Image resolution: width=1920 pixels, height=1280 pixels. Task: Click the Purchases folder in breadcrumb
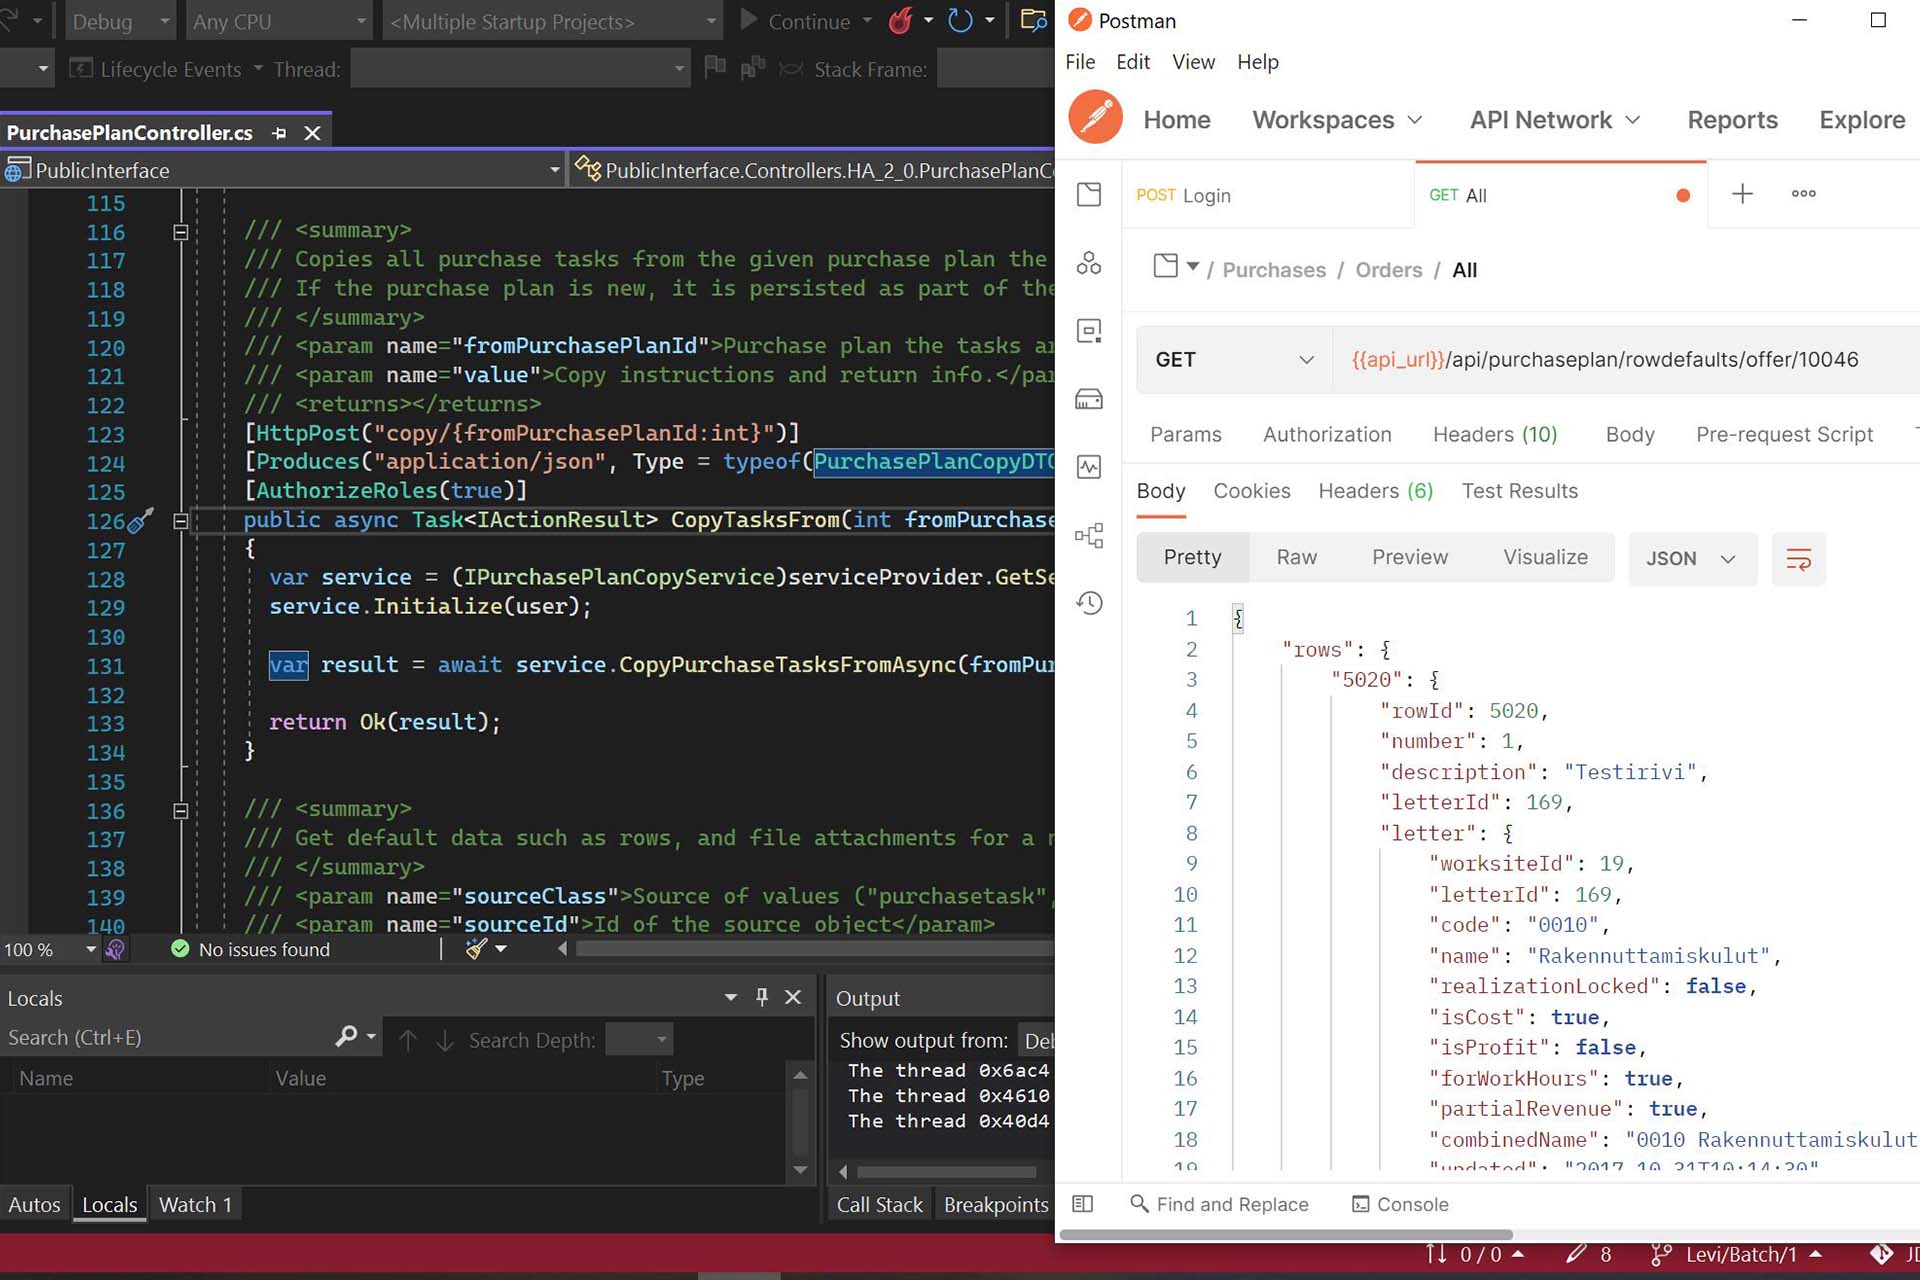click(1271, 270)
